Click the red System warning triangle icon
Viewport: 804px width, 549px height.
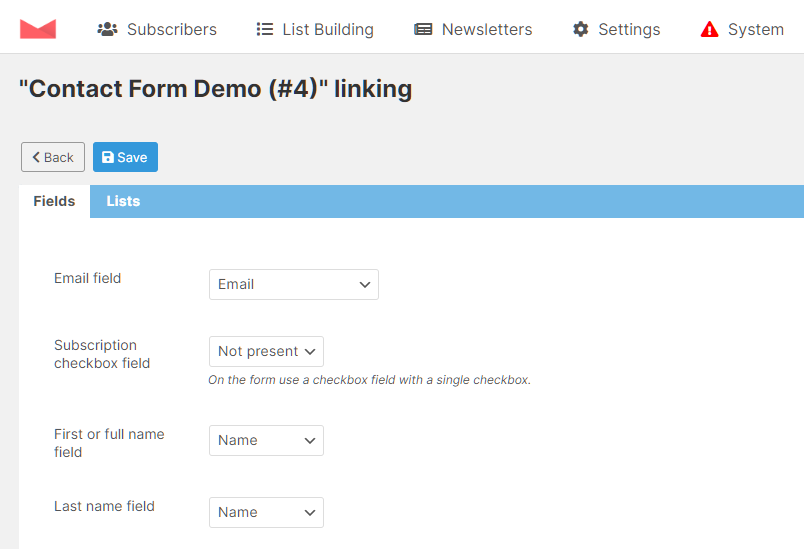pyautogui.click(x=710, y=29)
